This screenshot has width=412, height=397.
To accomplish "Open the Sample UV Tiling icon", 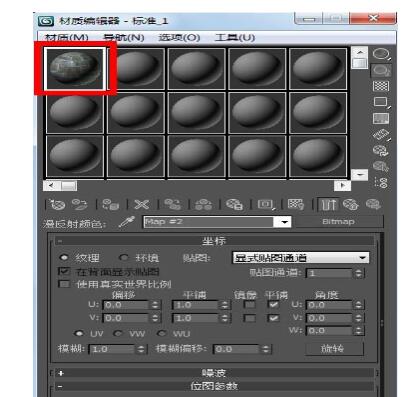I will click(381, 102).
